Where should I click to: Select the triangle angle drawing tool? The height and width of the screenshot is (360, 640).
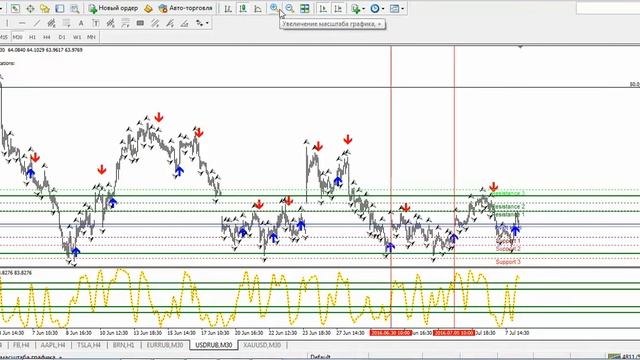(x=184, y=23)
